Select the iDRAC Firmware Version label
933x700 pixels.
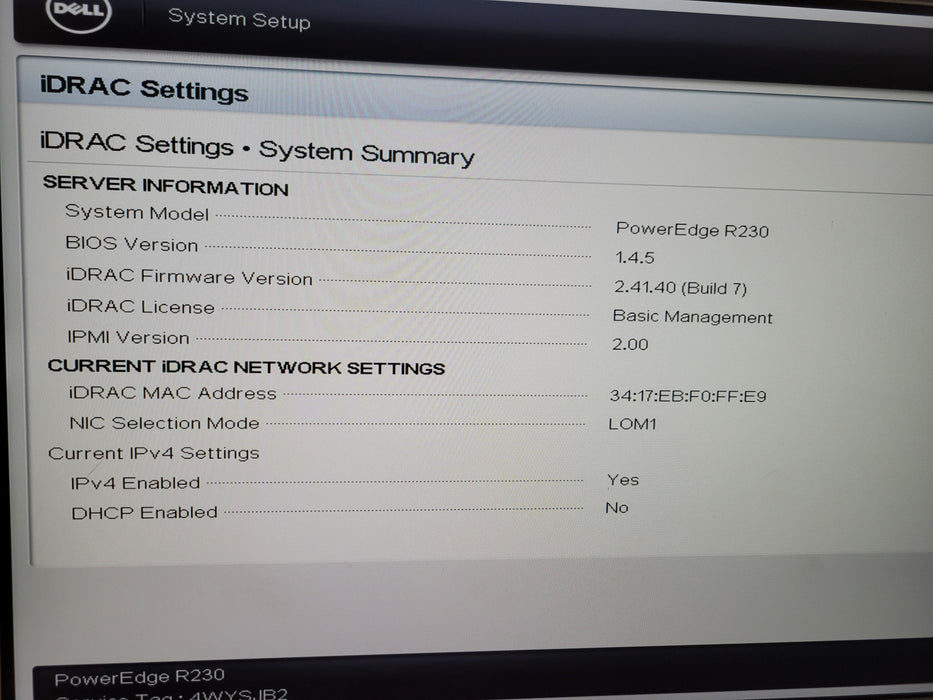click(x=189, y=277)
